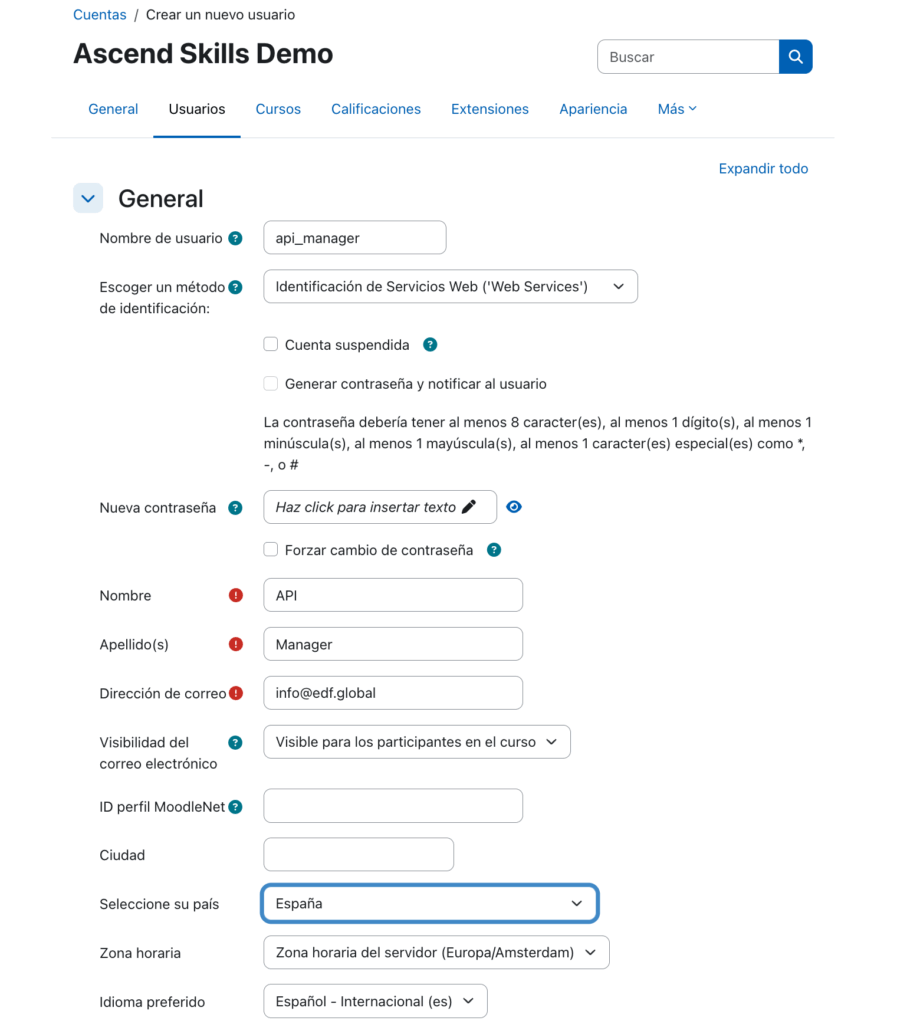Switch to the Cursos tab
This screenshot has width=920, height=1024.
pyautogui.click(x=278, y=109)
